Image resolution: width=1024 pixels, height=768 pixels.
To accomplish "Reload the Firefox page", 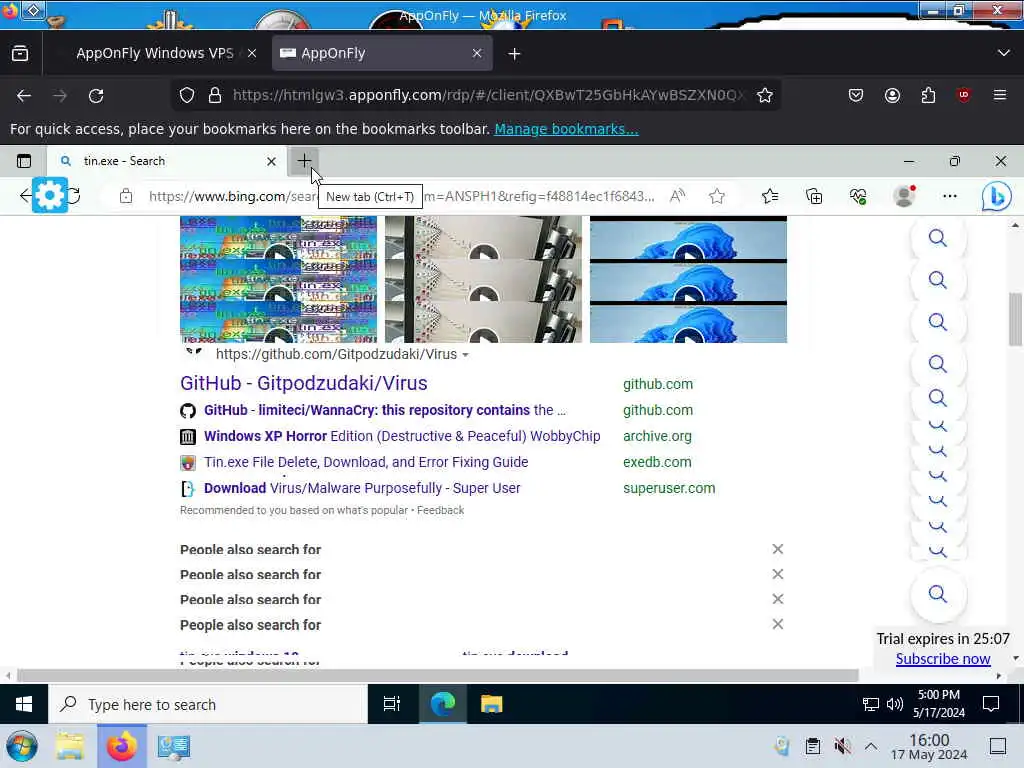I will pos(96,95).
